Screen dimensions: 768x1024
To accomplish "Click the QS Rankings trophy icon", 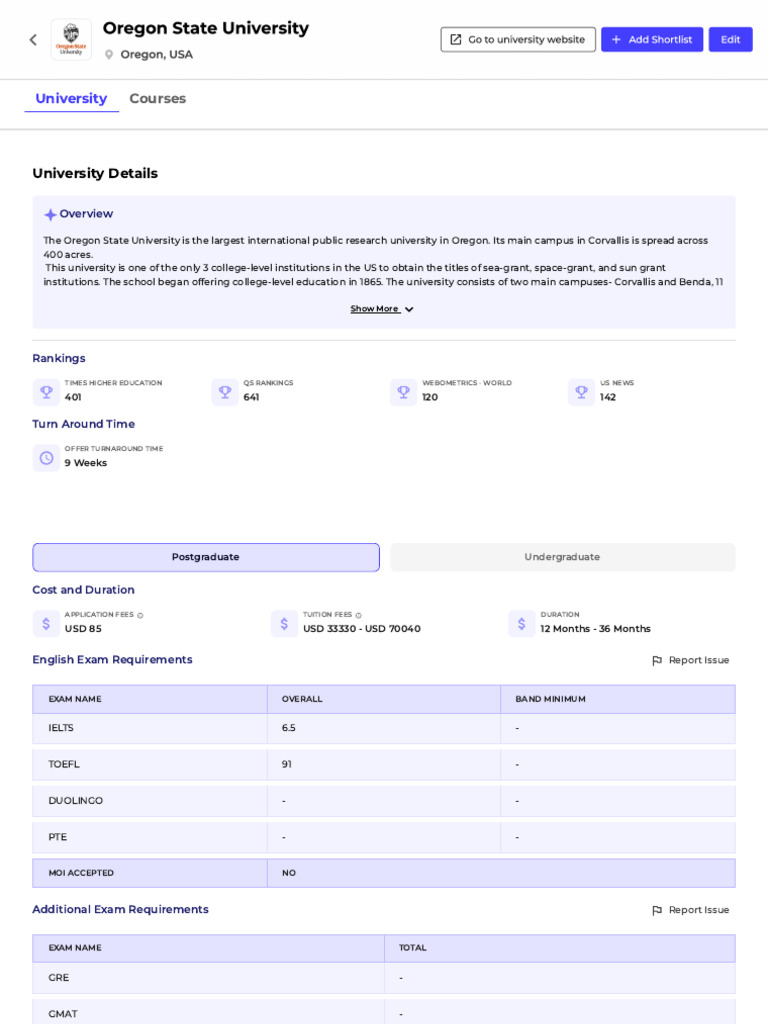I will [225, 392].
